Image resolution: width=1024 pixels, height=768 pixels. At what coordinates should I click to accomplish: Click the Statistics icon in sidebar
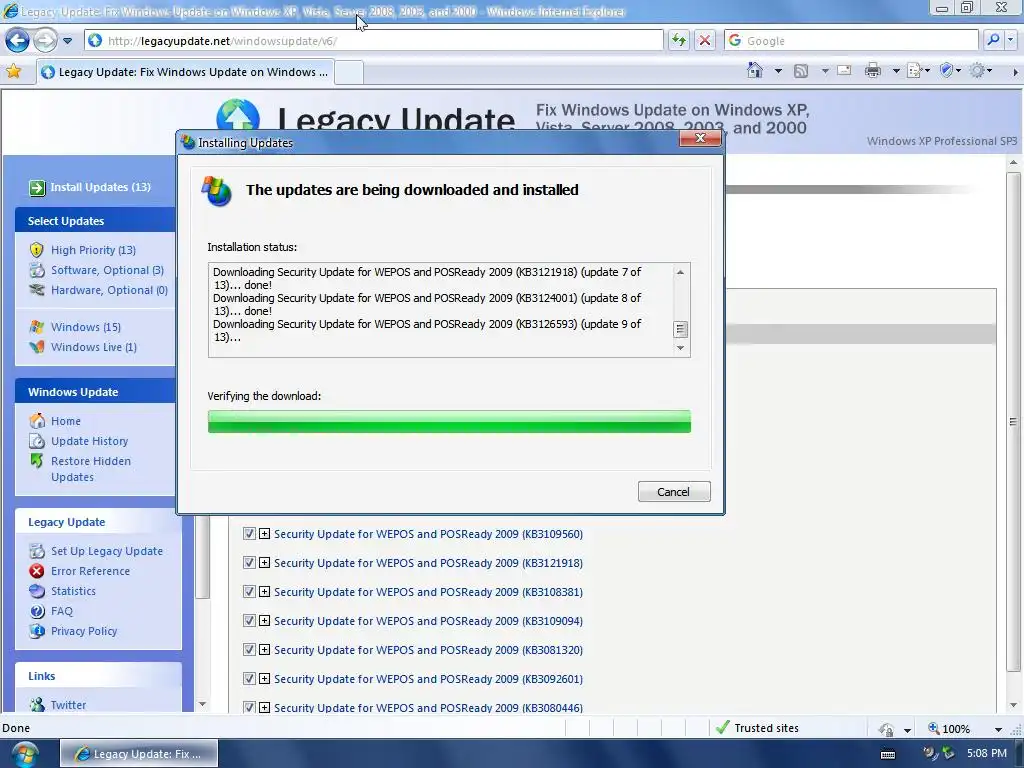click(37, 591)
